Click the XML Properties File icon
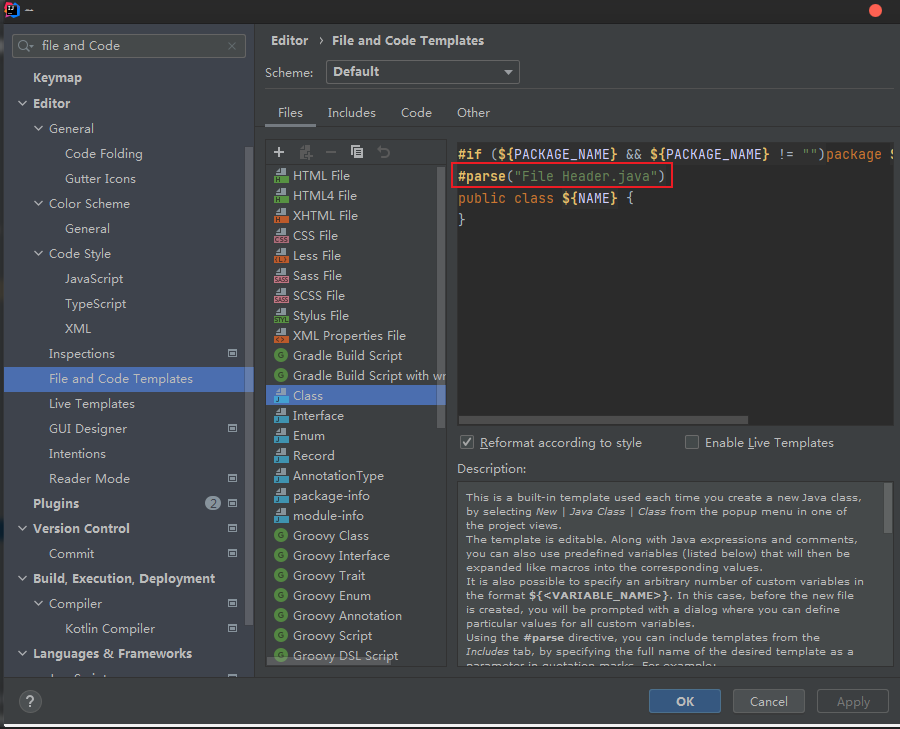 (x=281, y=336)
